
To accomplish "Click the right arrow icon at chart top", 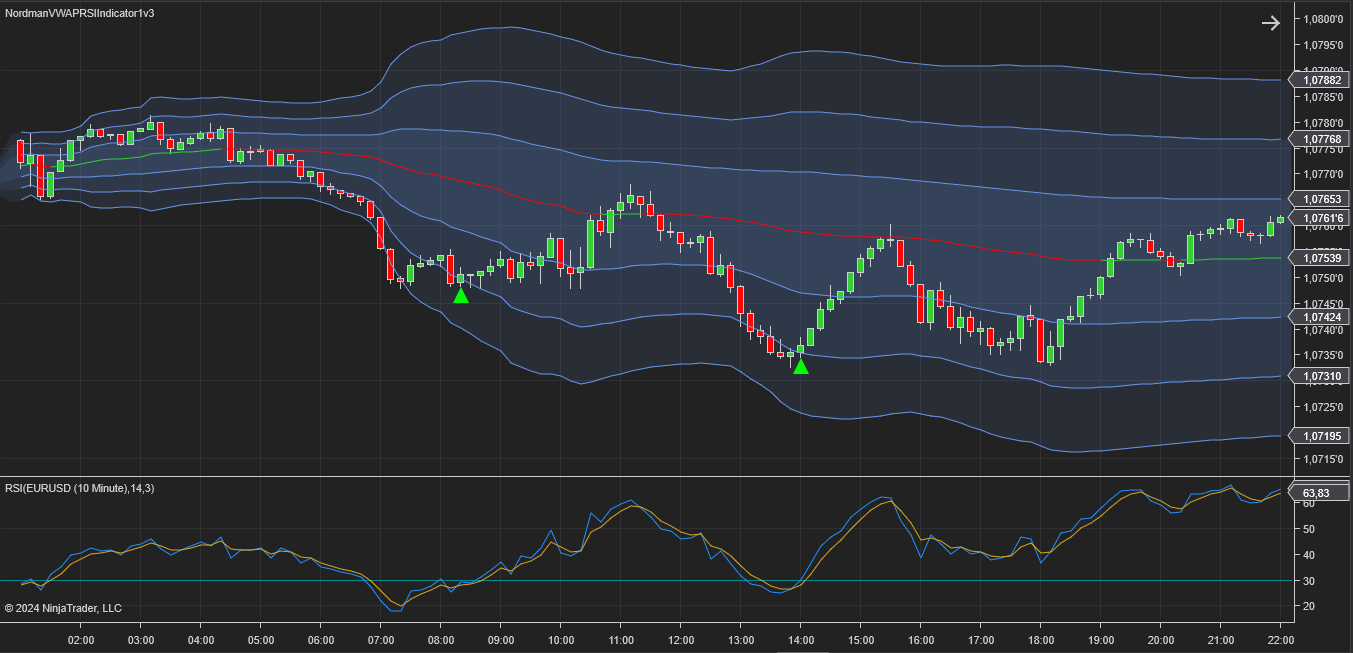I will pyautogui.click(x=1270, y=23).
